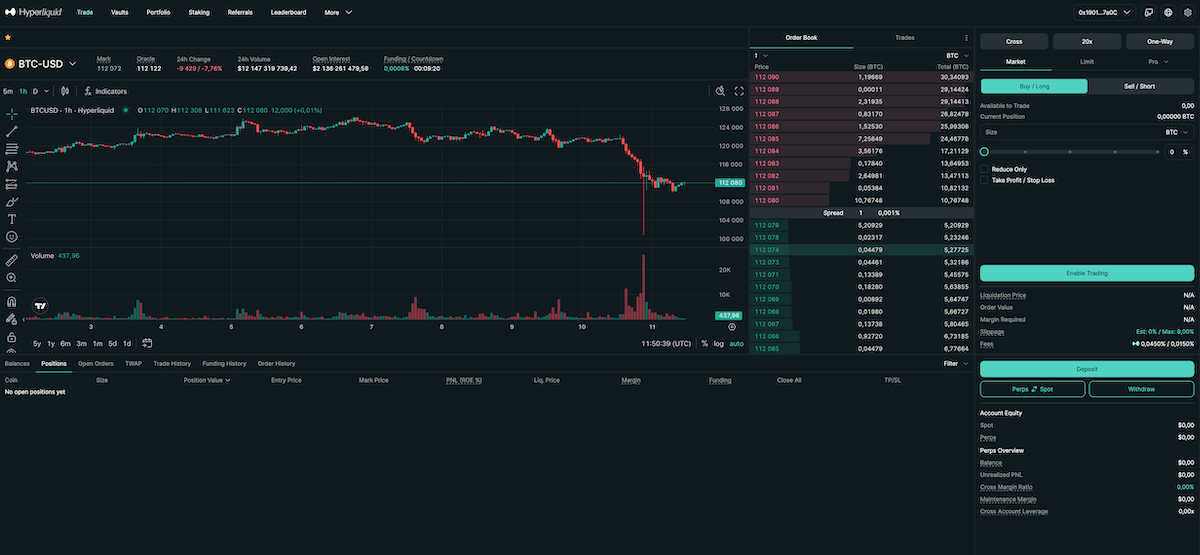The width and height of the screenshot is (1200, 555).
Task: Click the Enable Trading button
Action: click(1087, 273)
